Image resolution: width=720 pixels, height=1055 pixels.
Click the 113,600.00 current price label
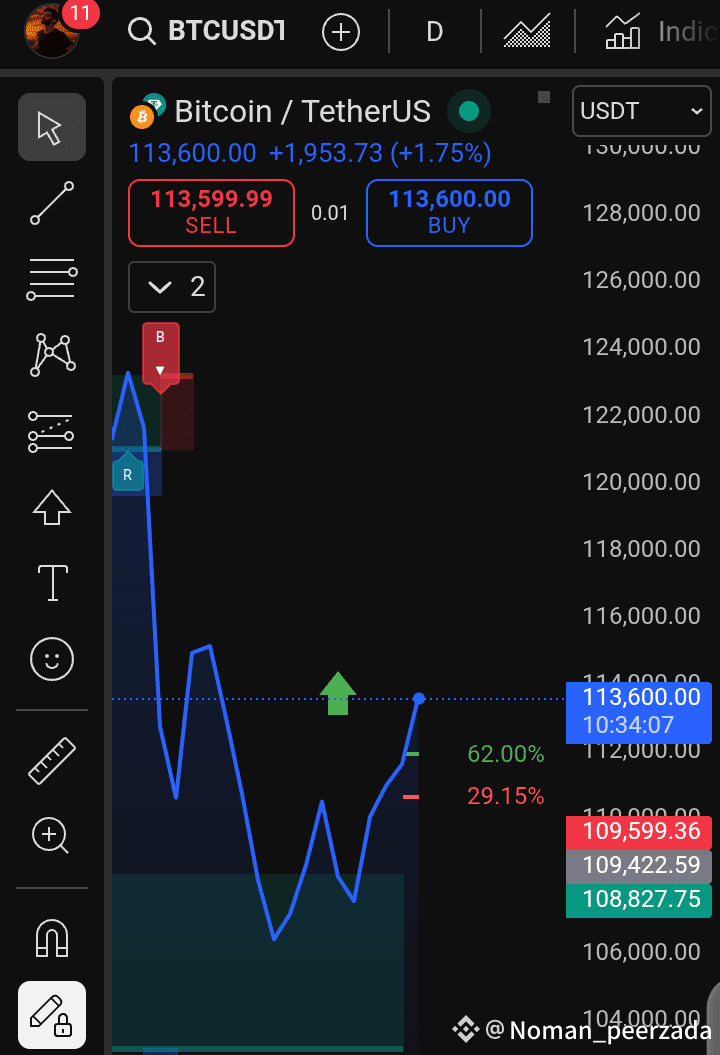(x=639, y=712)
